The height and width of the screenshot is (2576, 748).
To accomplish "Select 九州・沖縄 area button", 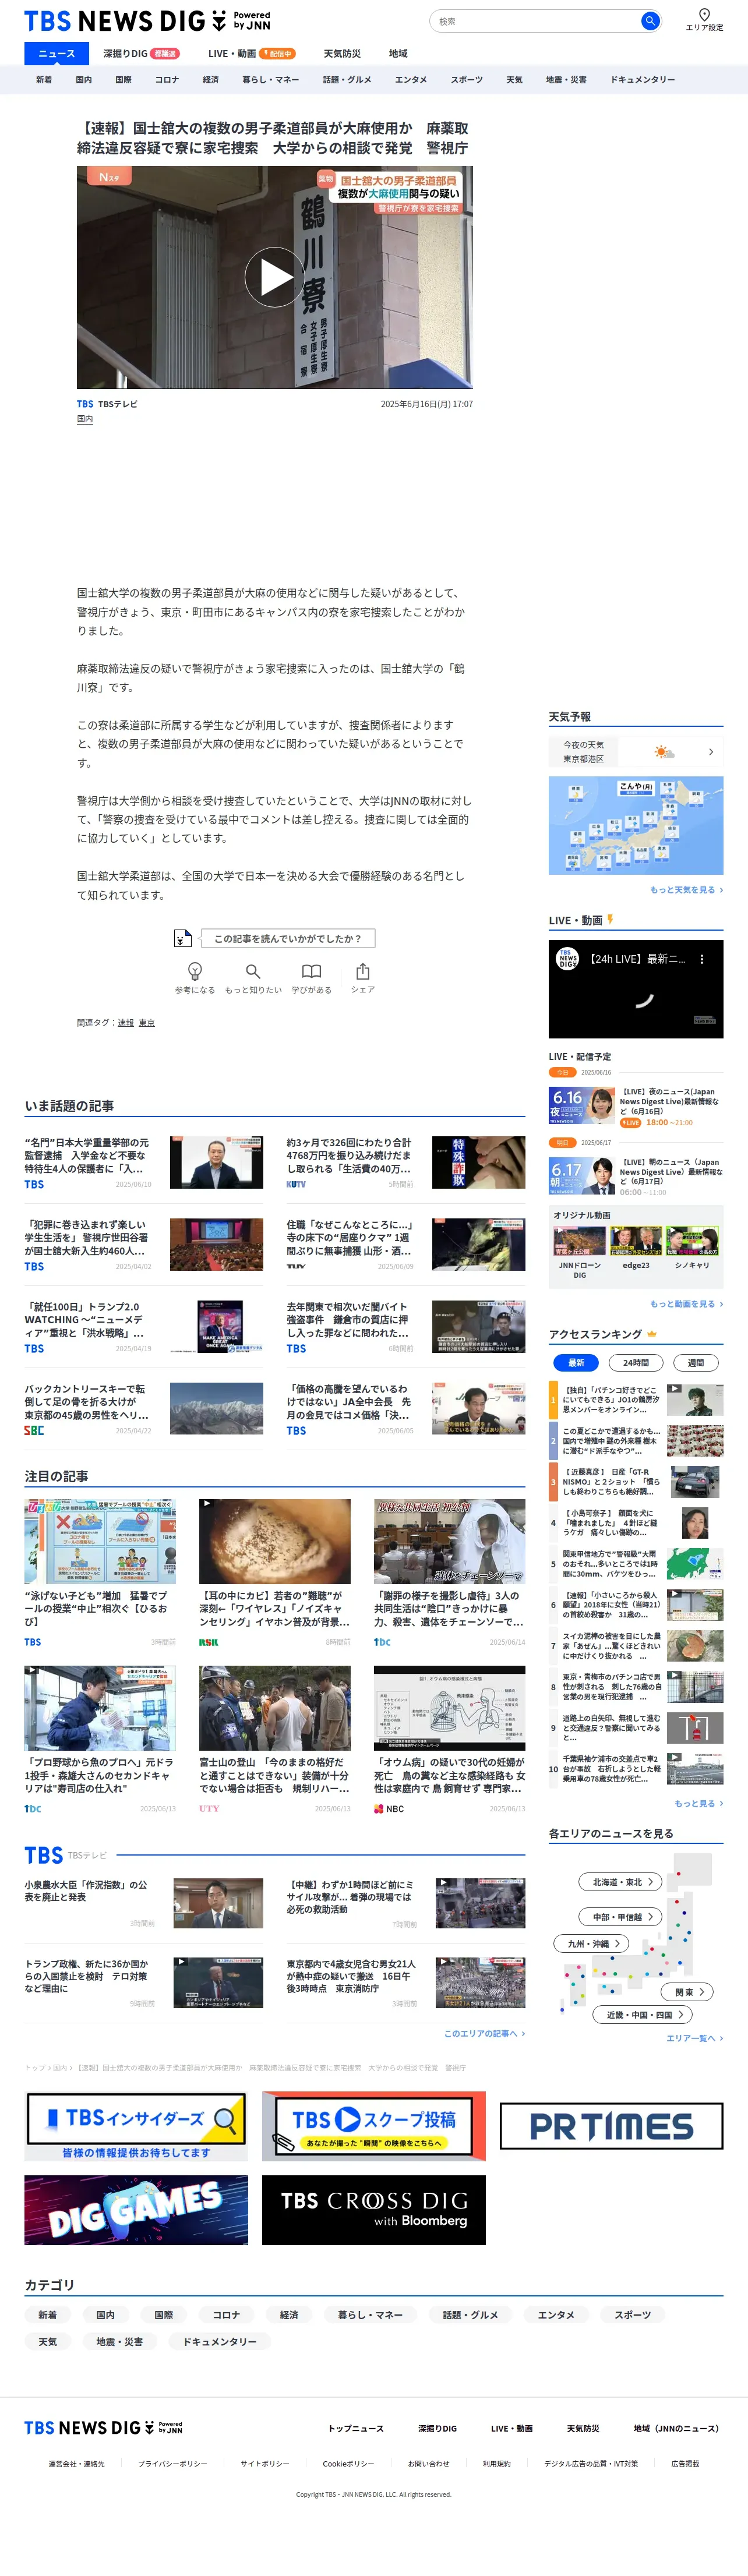I will tap(592, 1943).
